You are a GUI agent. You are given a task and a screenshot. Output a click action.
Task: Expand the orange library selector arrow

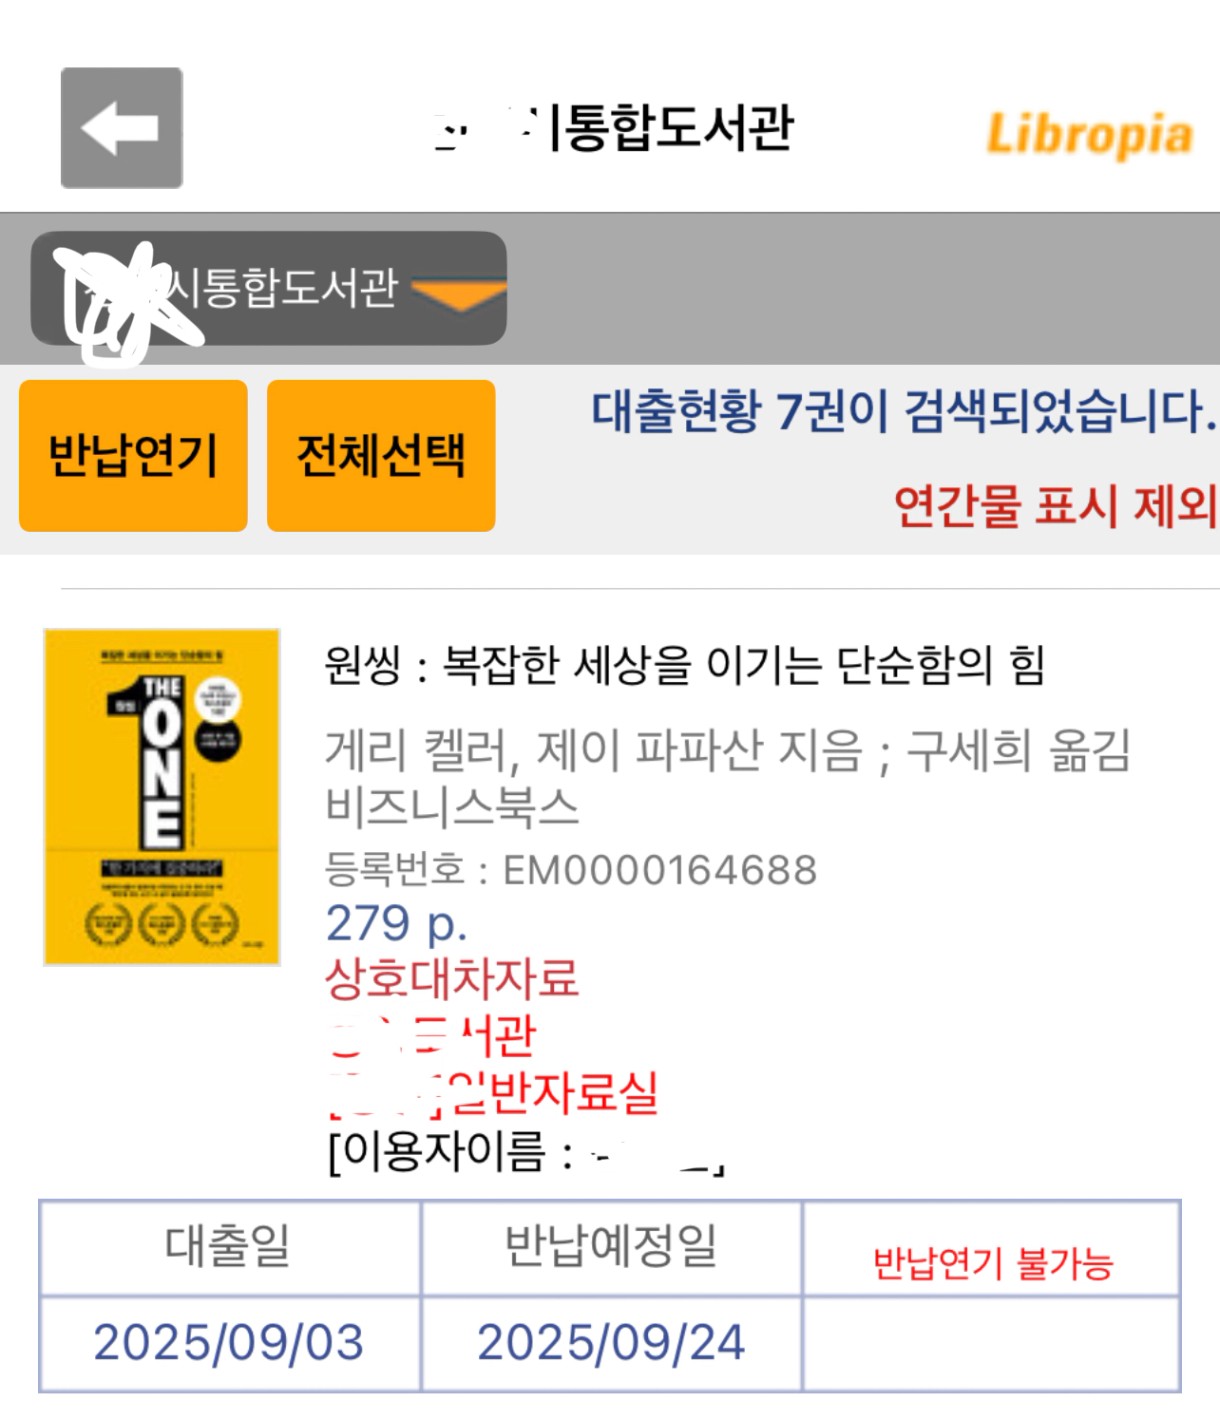tap(459, 294)
